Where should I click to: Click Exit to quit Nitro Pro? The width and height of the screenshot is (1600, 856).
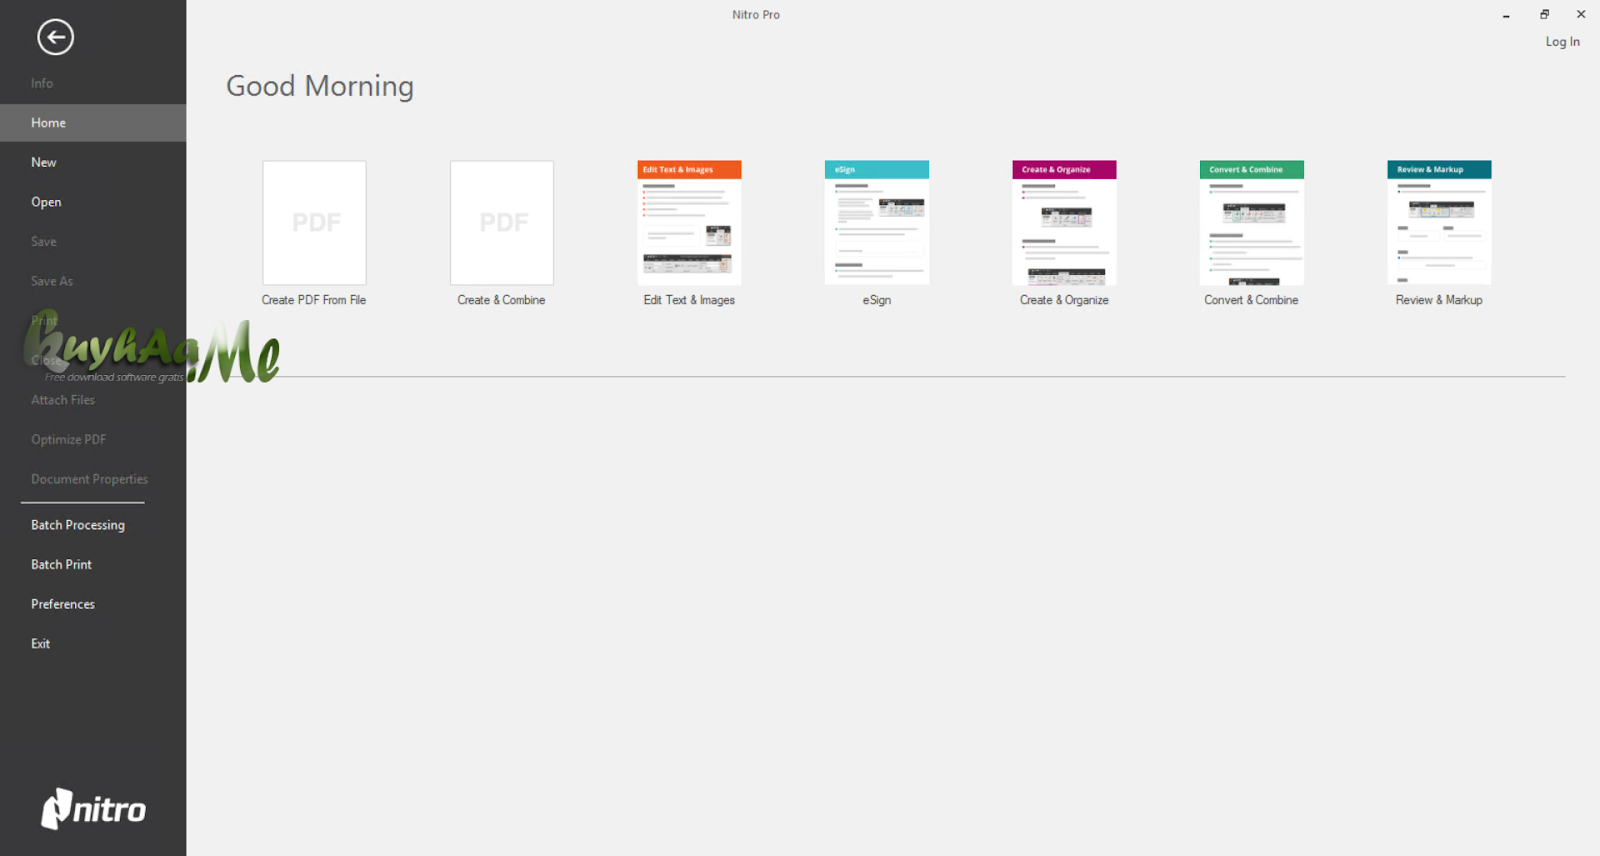40,644
